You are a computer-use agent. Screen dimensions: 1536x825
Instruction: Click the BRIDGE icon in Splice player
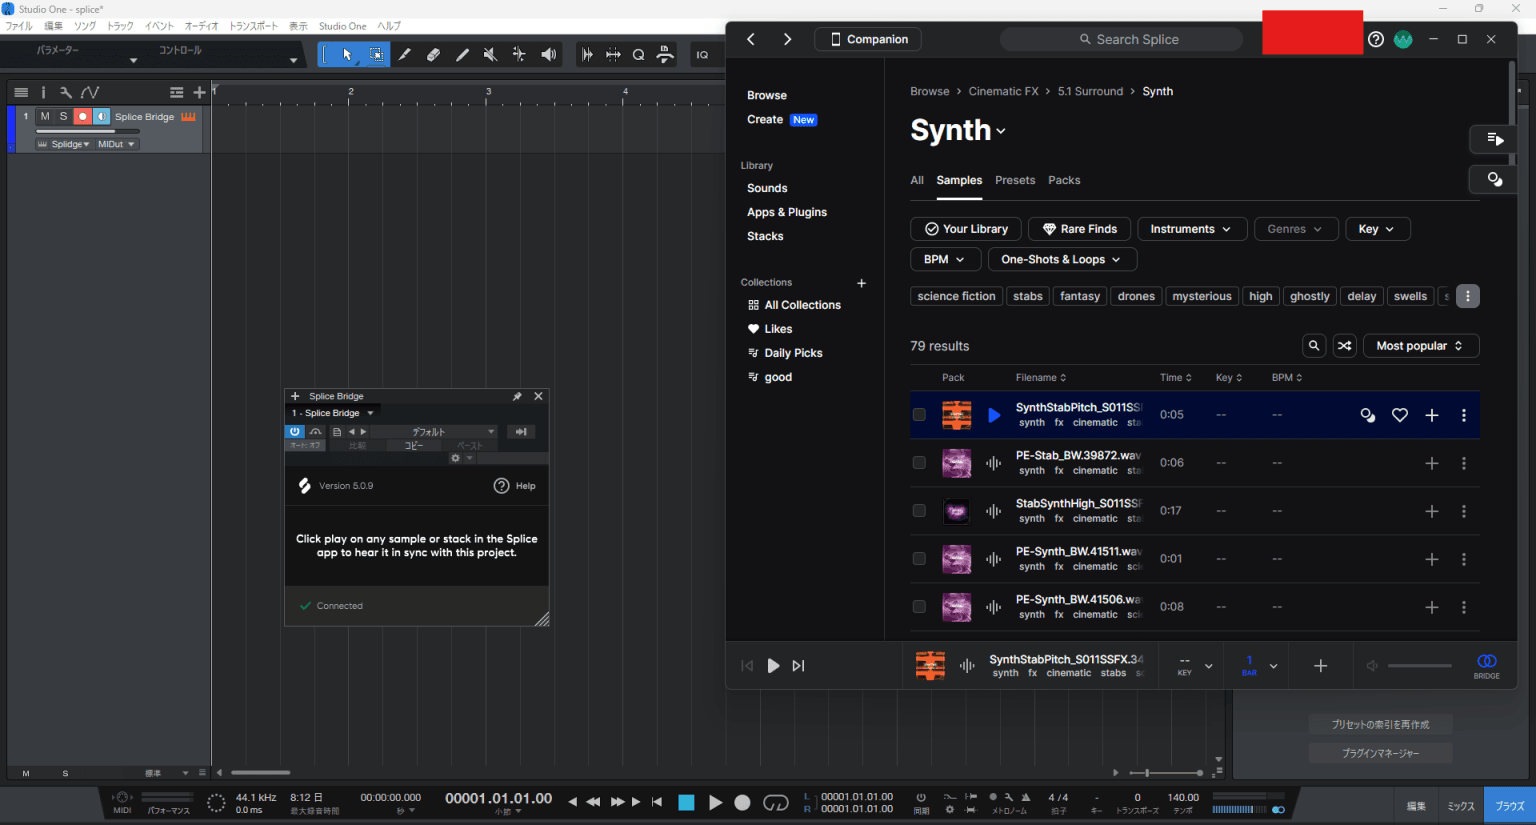coord(1486,665)
